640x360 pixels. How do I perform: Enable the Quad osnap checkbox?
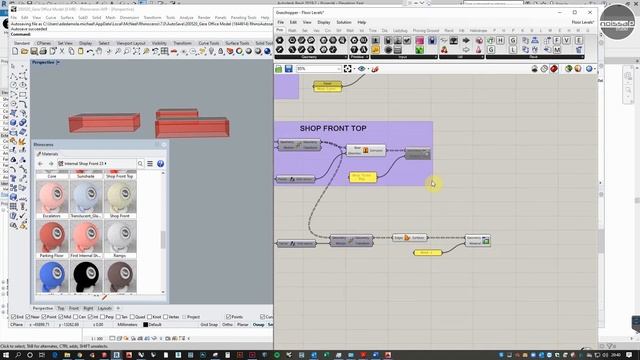tap(132, 317)
